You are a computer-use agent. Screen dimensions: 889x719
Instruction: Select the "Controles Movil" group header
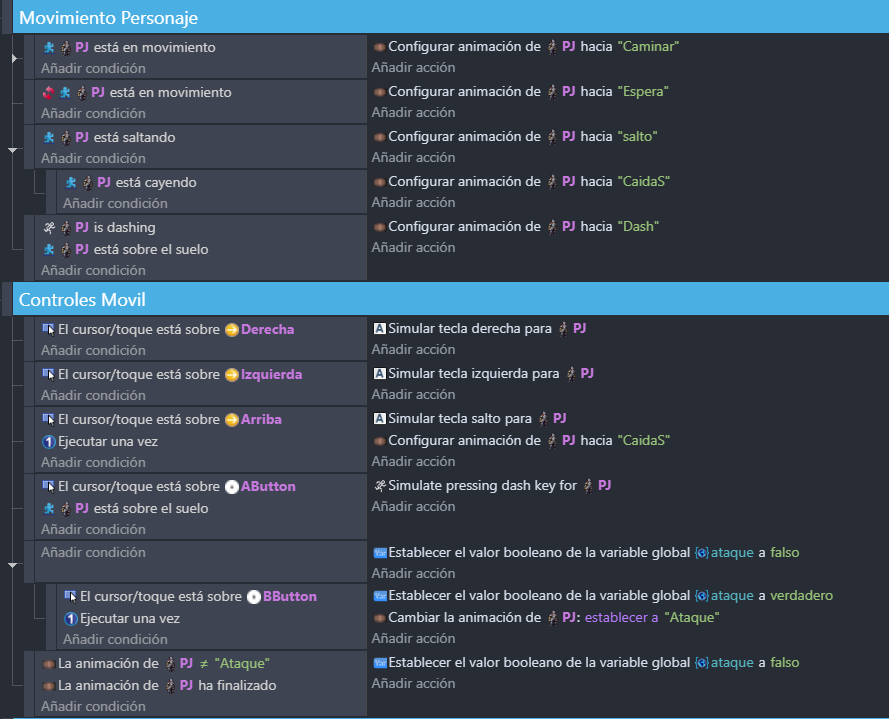tap(83, 299)
